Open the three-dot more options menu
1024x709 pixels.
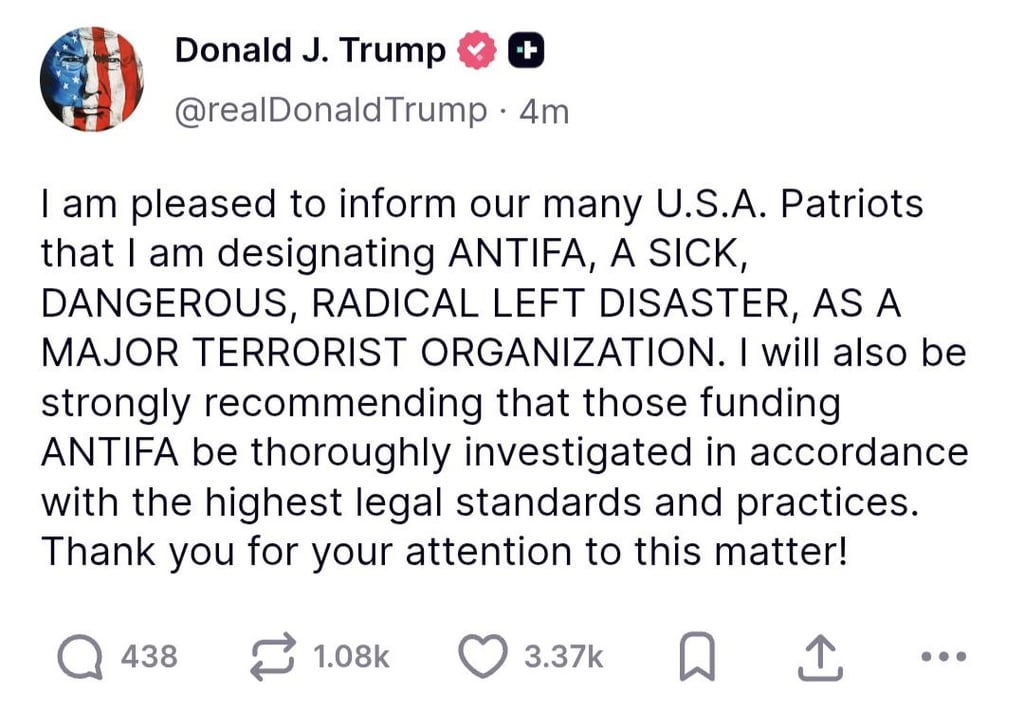tap(943, 656)
